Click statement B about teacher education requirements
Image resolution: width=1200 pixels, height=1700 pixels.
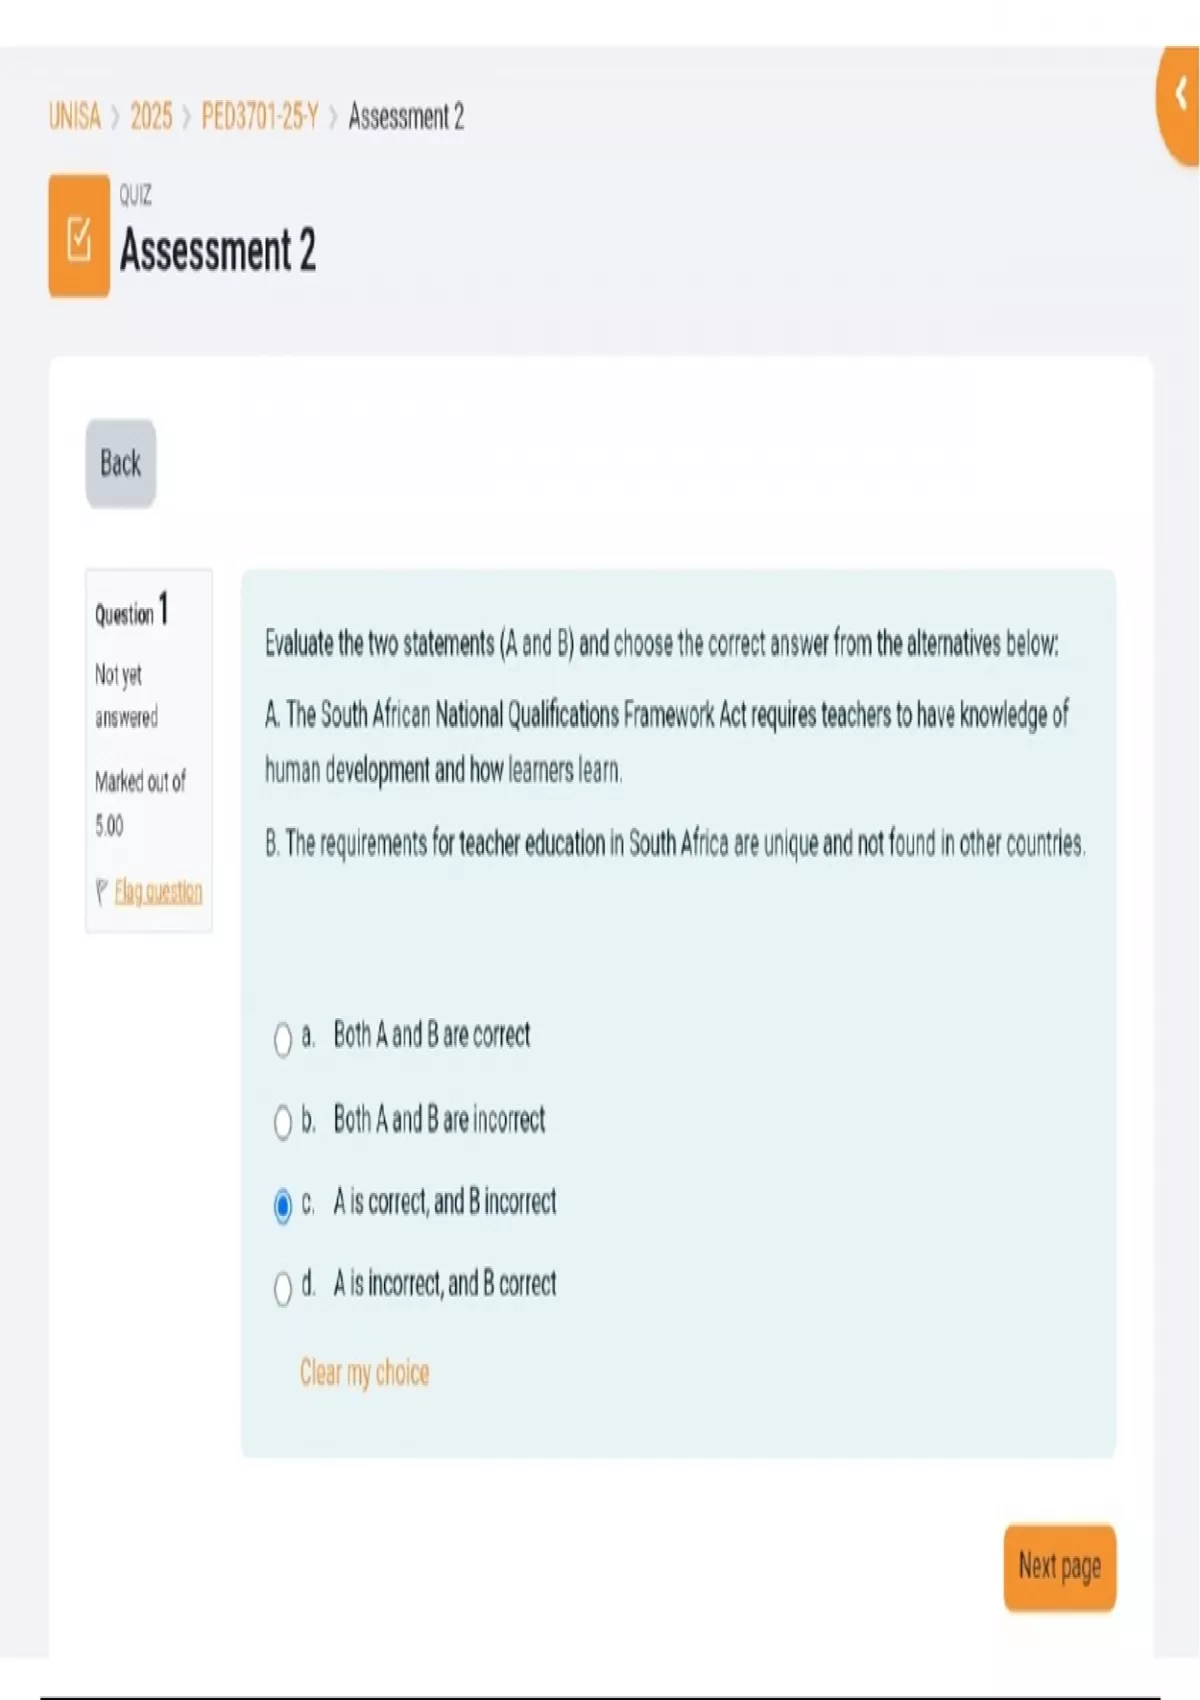(675, 844)
